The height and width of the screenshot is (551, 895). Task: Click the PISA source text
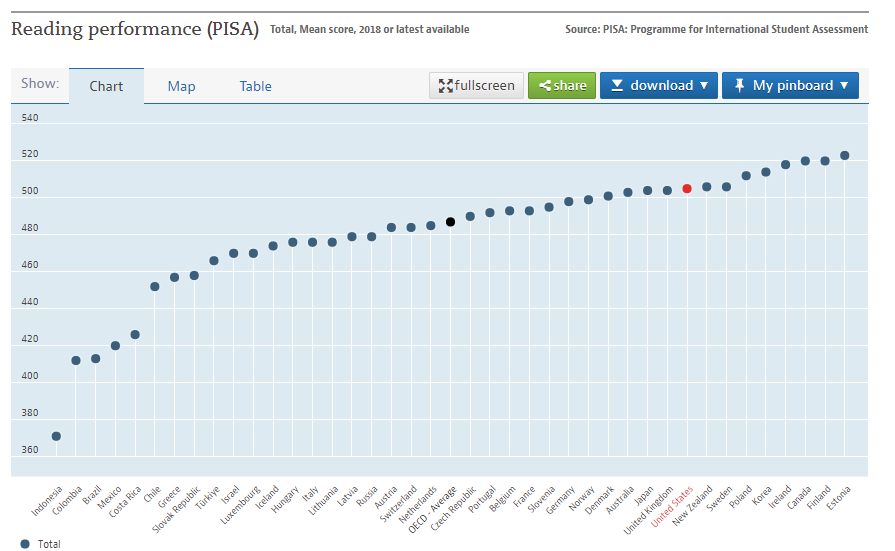pos(716,29)
